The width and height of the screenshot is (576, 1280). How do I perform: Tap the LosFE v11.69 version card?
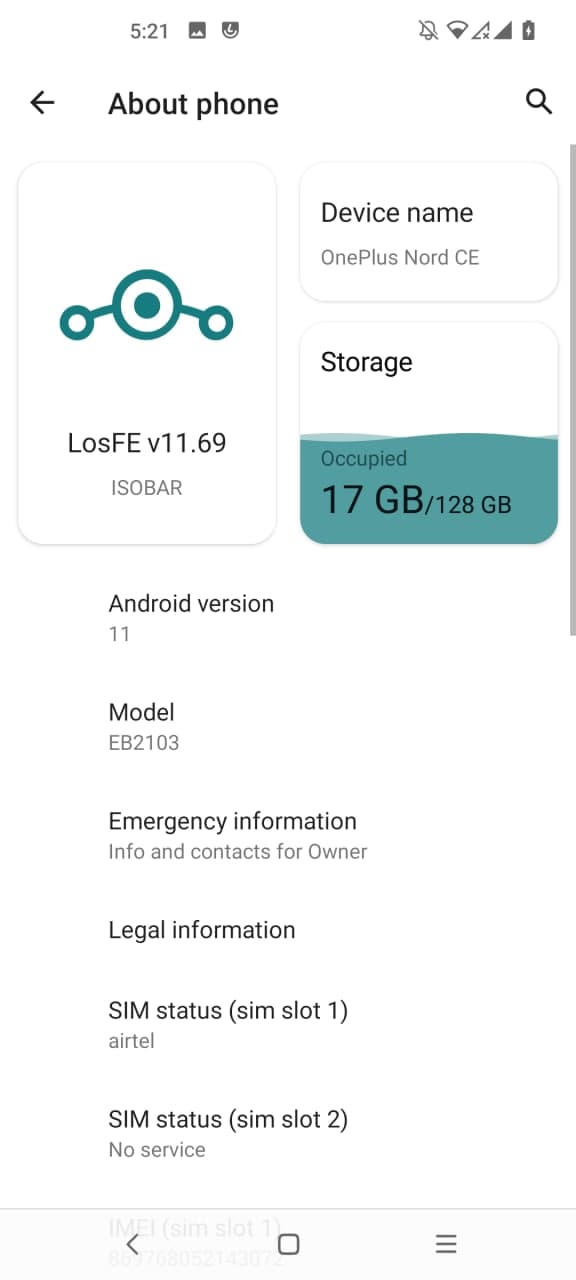[147, 354]
